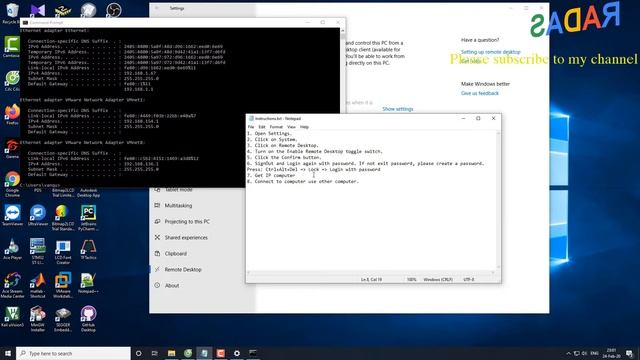Screen dimensions: 640x360
Task: Launch Coc Coc browser desktop shortcut
Action: pos(12,80)
